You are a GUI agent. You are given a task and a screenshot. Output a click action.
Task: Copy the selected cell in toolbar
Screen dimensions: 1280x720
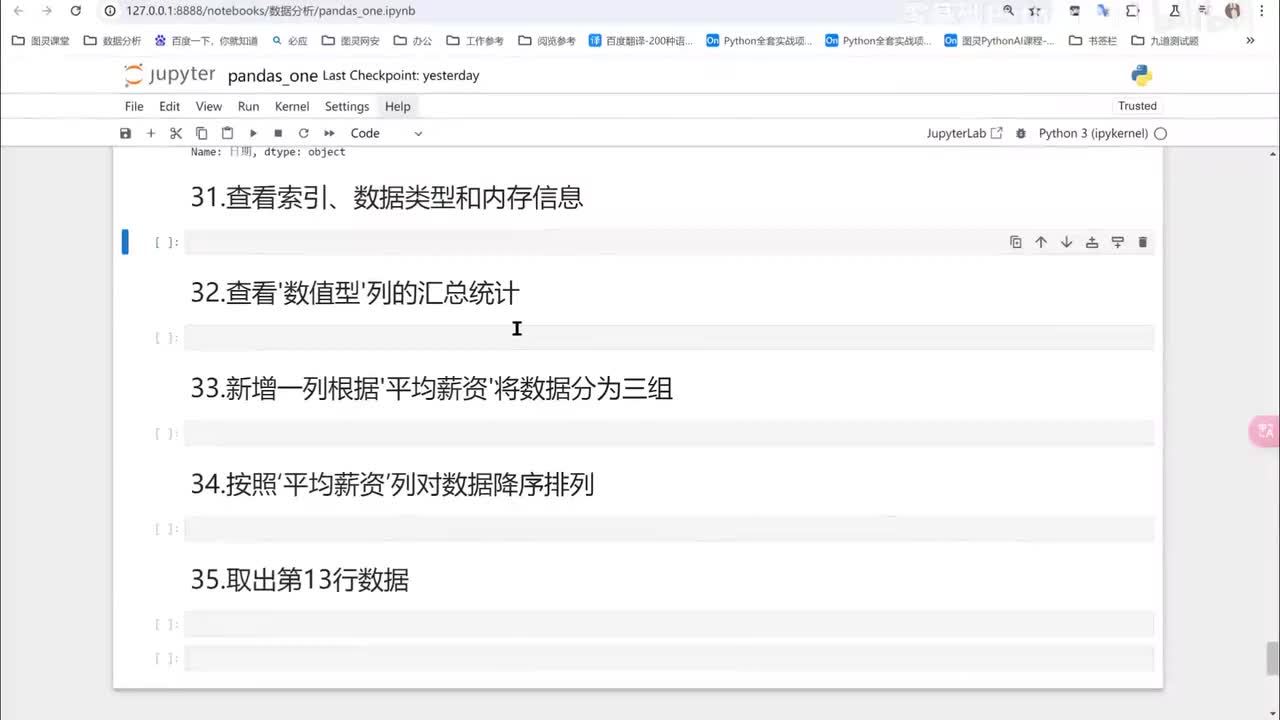(201, 133)
